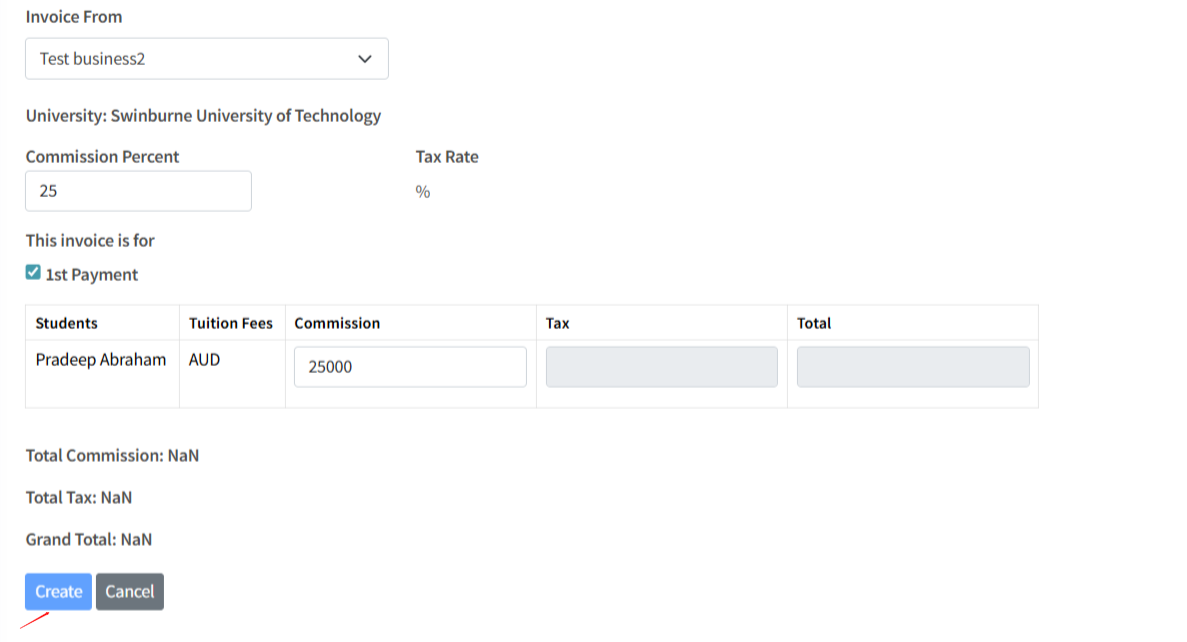Screen dimensions: 1187x642
Task: Click the AUD tuition fees cell
Action: pos(205,360)
